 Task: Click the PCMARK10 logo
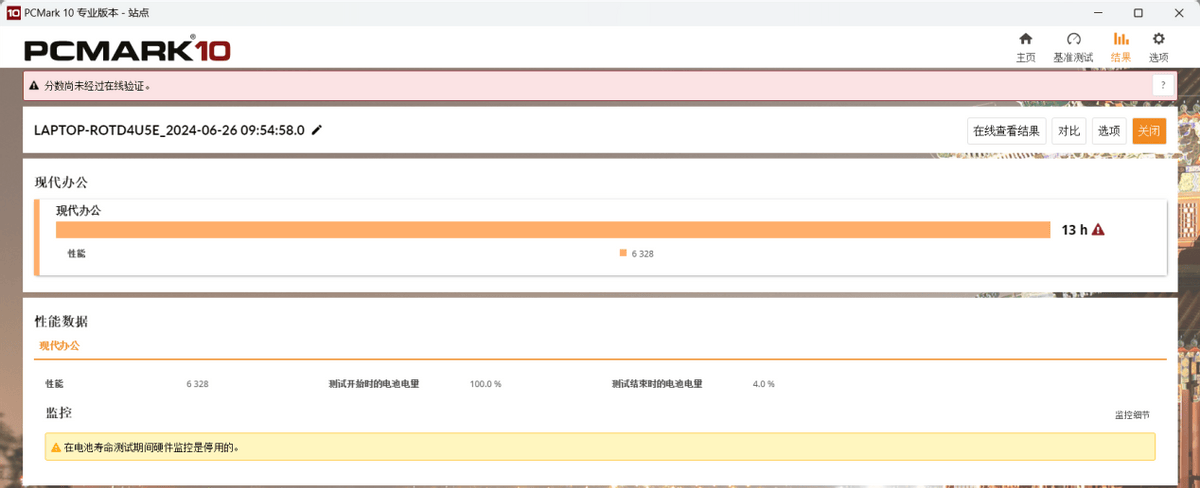(127, 50)
